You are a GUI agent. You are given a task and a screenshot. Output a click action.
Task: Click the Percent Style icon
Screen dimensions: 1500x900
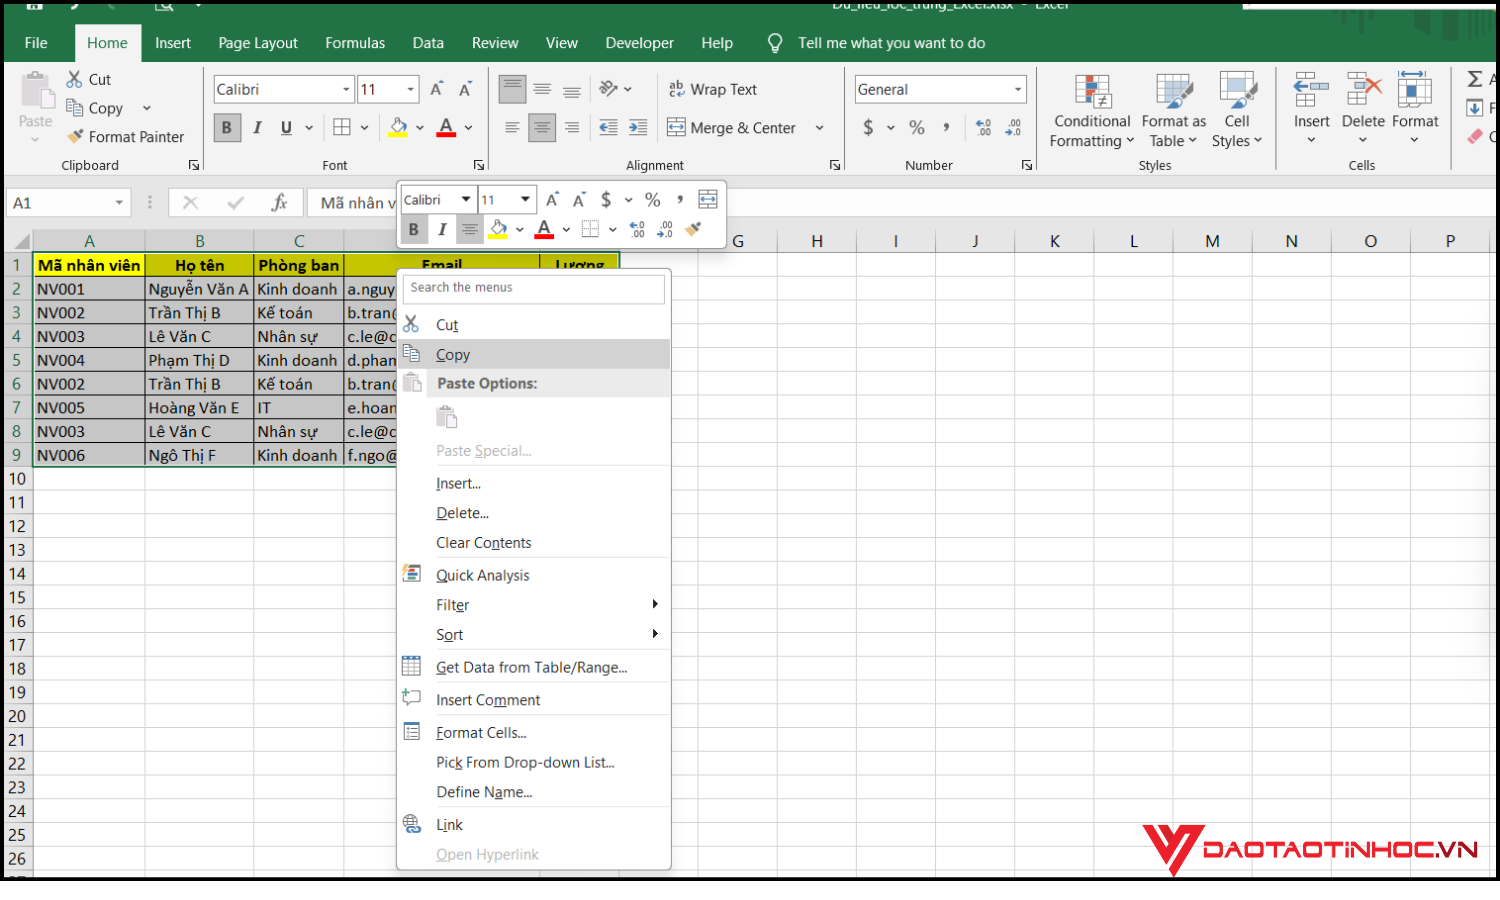coord(915,128)
